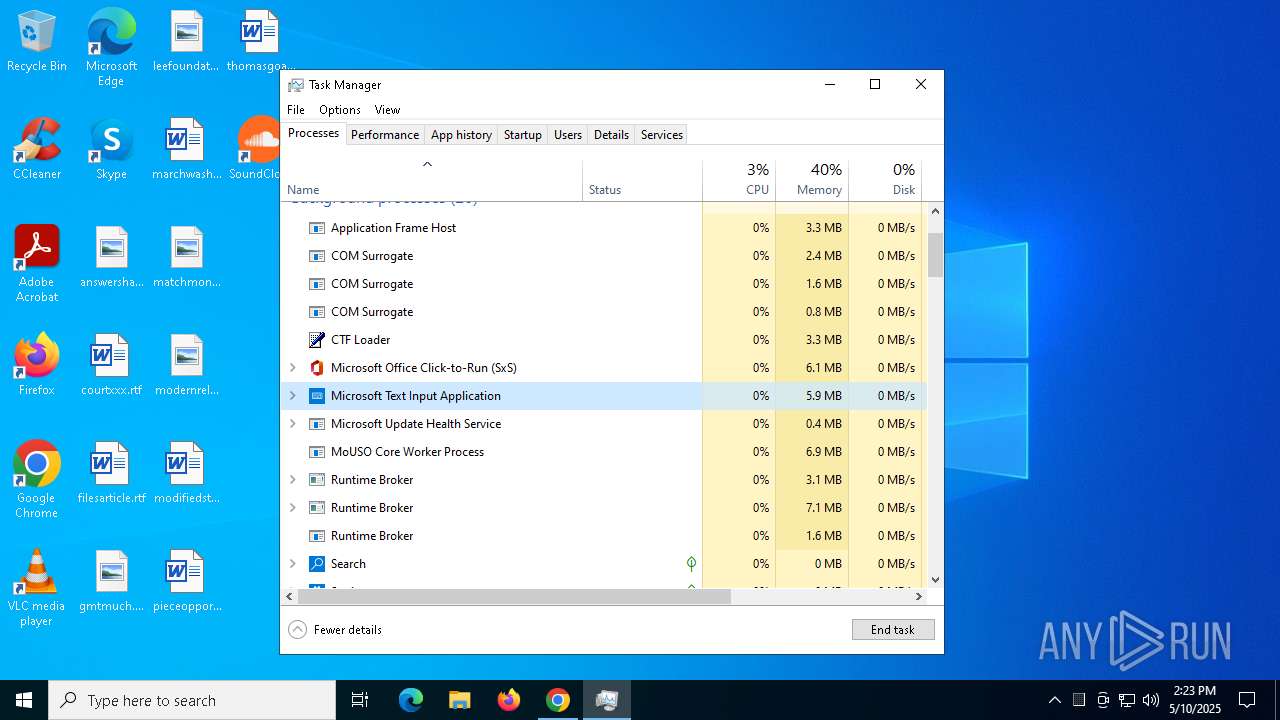Click the scroll up arrow of process list

click(x=935, y=211)
